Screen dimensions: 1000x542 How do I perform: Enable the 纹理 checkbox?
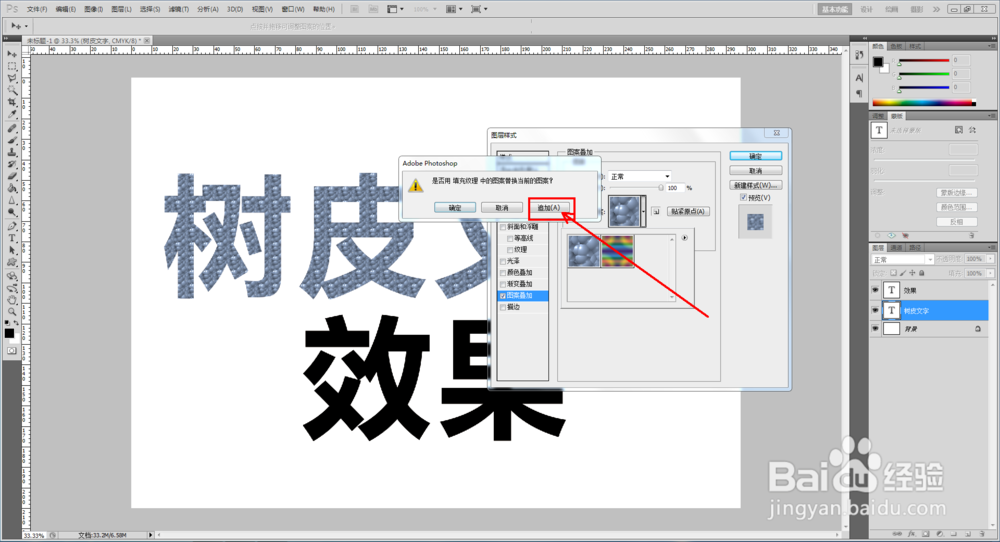coord(510,250)
